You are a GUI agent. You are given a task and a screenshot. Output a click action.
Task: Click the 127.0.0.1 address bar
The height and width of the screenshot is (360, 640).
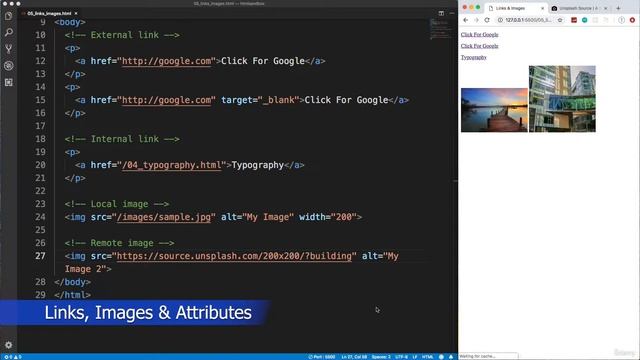tap(529, 20)
